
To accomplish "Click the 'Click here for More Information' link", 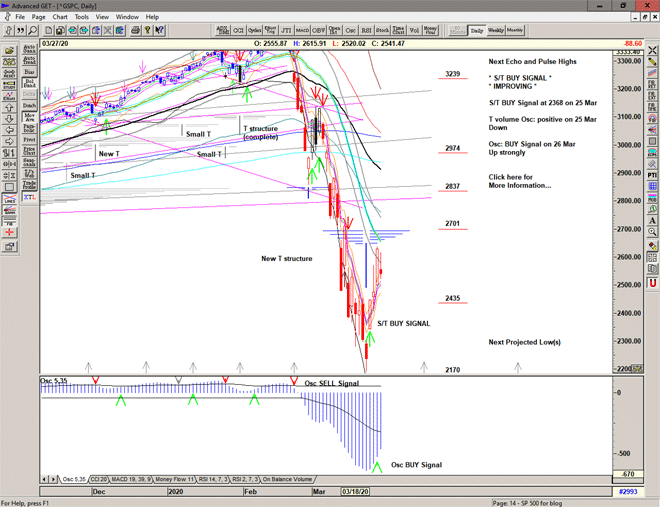I will tap(519, 181).
